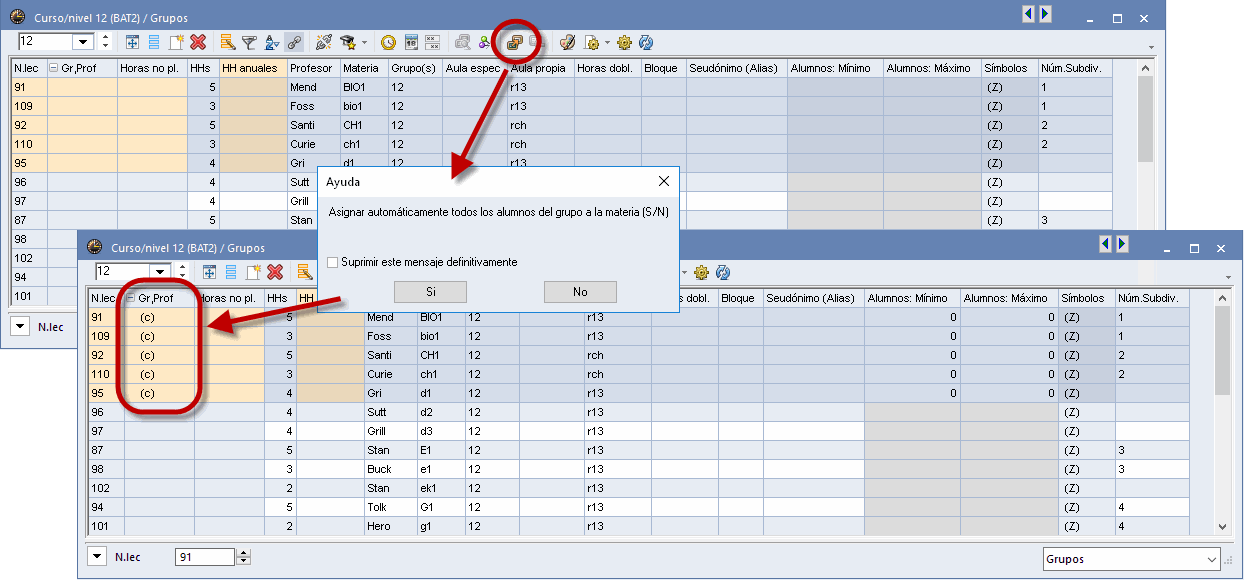Click the new record icon in front window toolbar
This screenshot has width=1244, height=580.
(x=253, y=272)
